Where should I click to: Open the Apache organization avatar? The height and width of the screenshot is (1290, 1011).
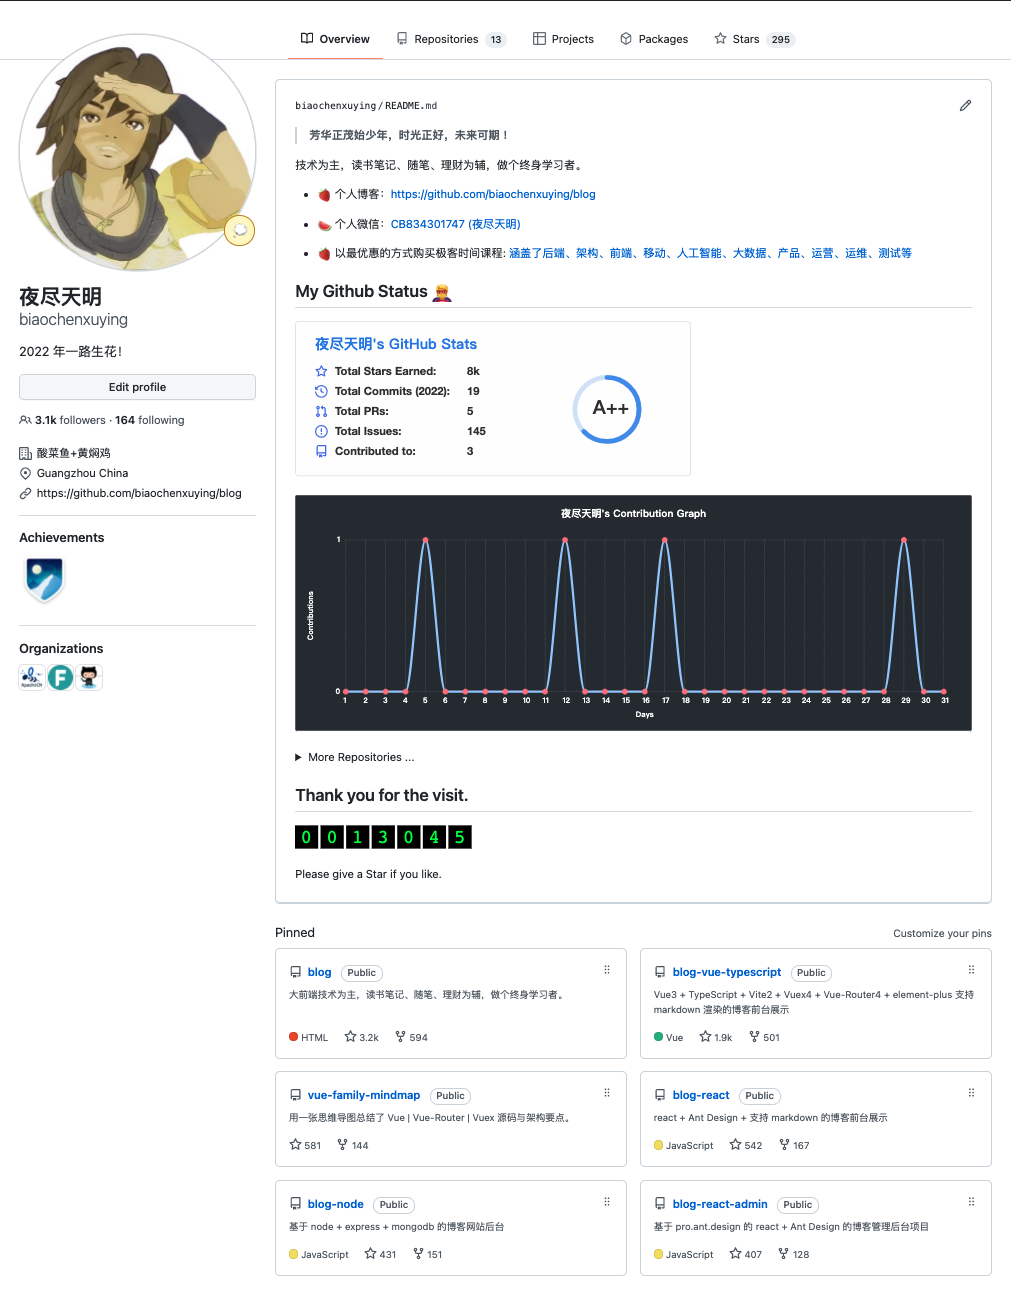click(x=32, y=677)
